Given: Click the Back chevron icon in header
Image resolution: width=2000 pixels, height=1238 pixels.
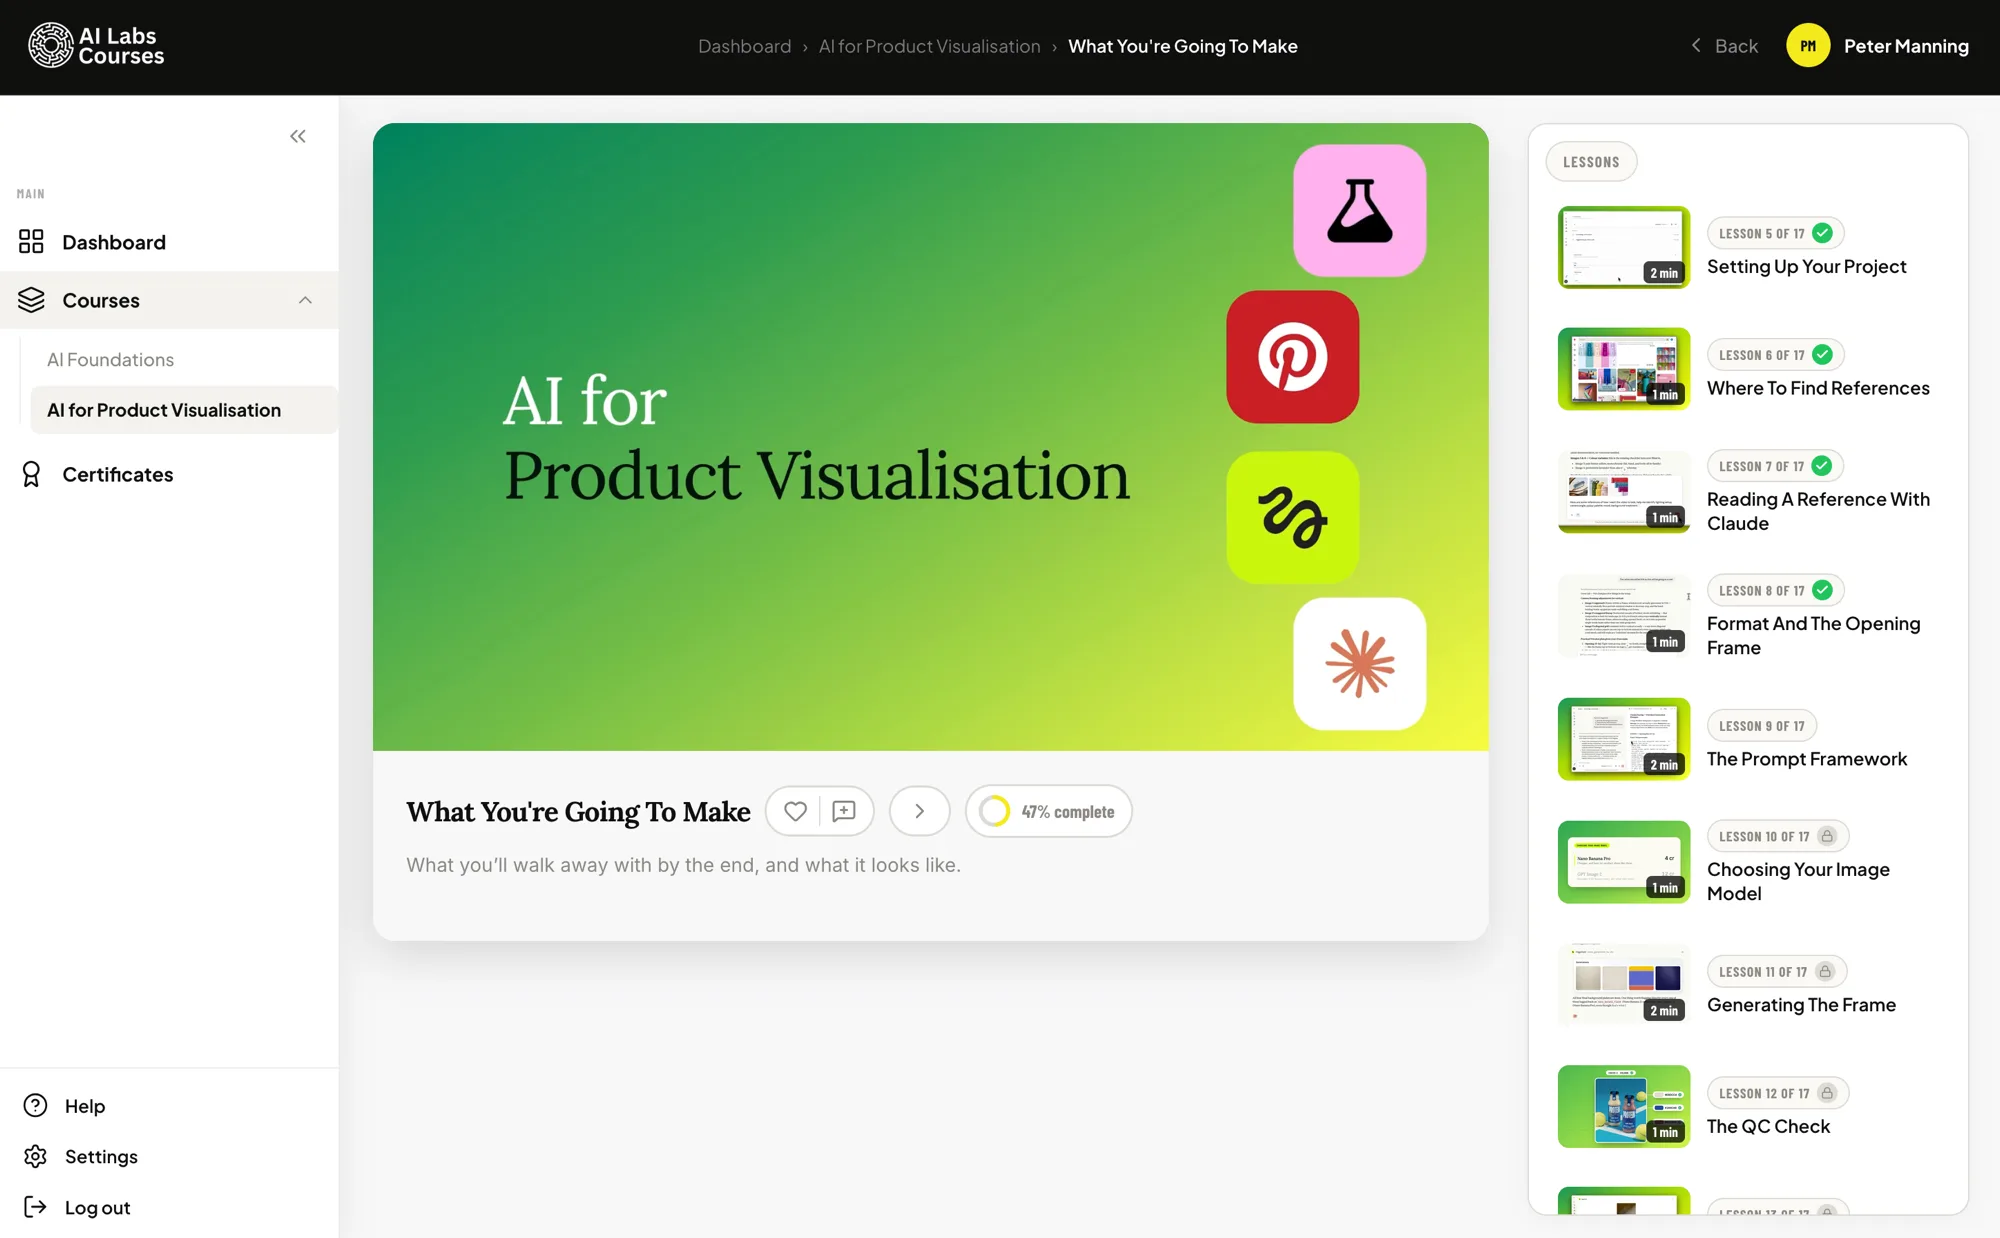Looking at the screenshot, I should point(1696,45).
